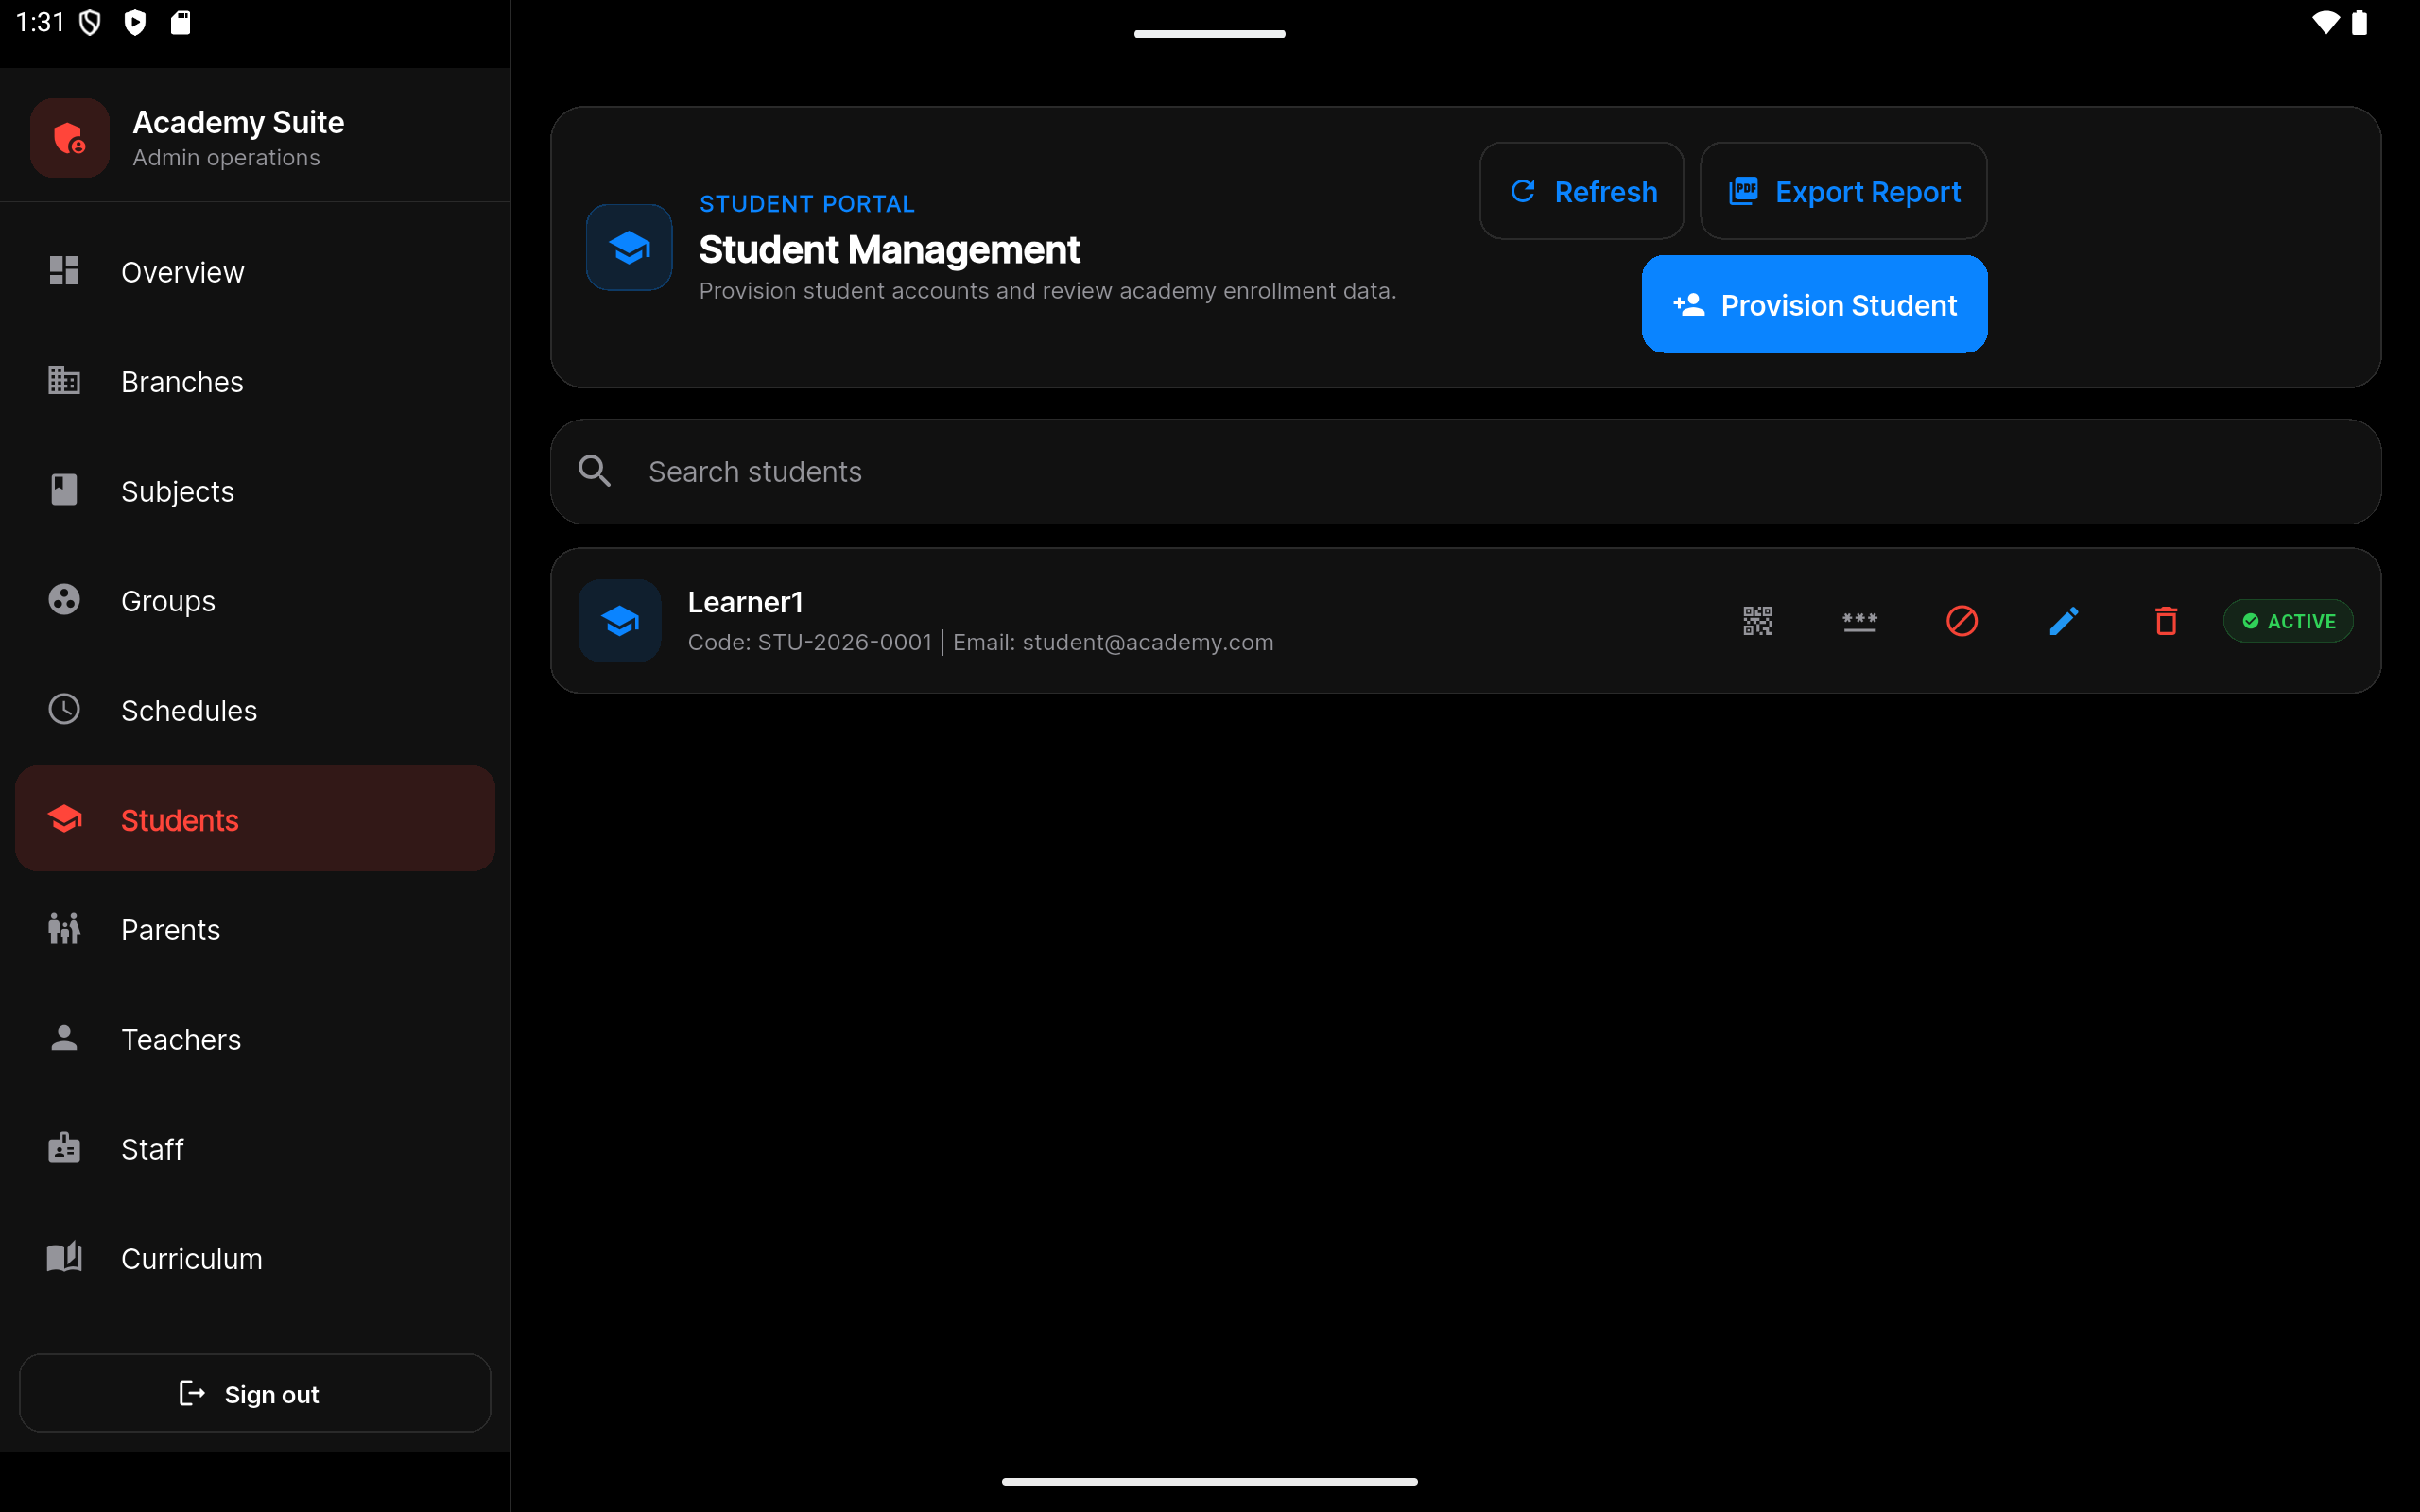
Task: Open the Parents section
Action: coord(255,929)
